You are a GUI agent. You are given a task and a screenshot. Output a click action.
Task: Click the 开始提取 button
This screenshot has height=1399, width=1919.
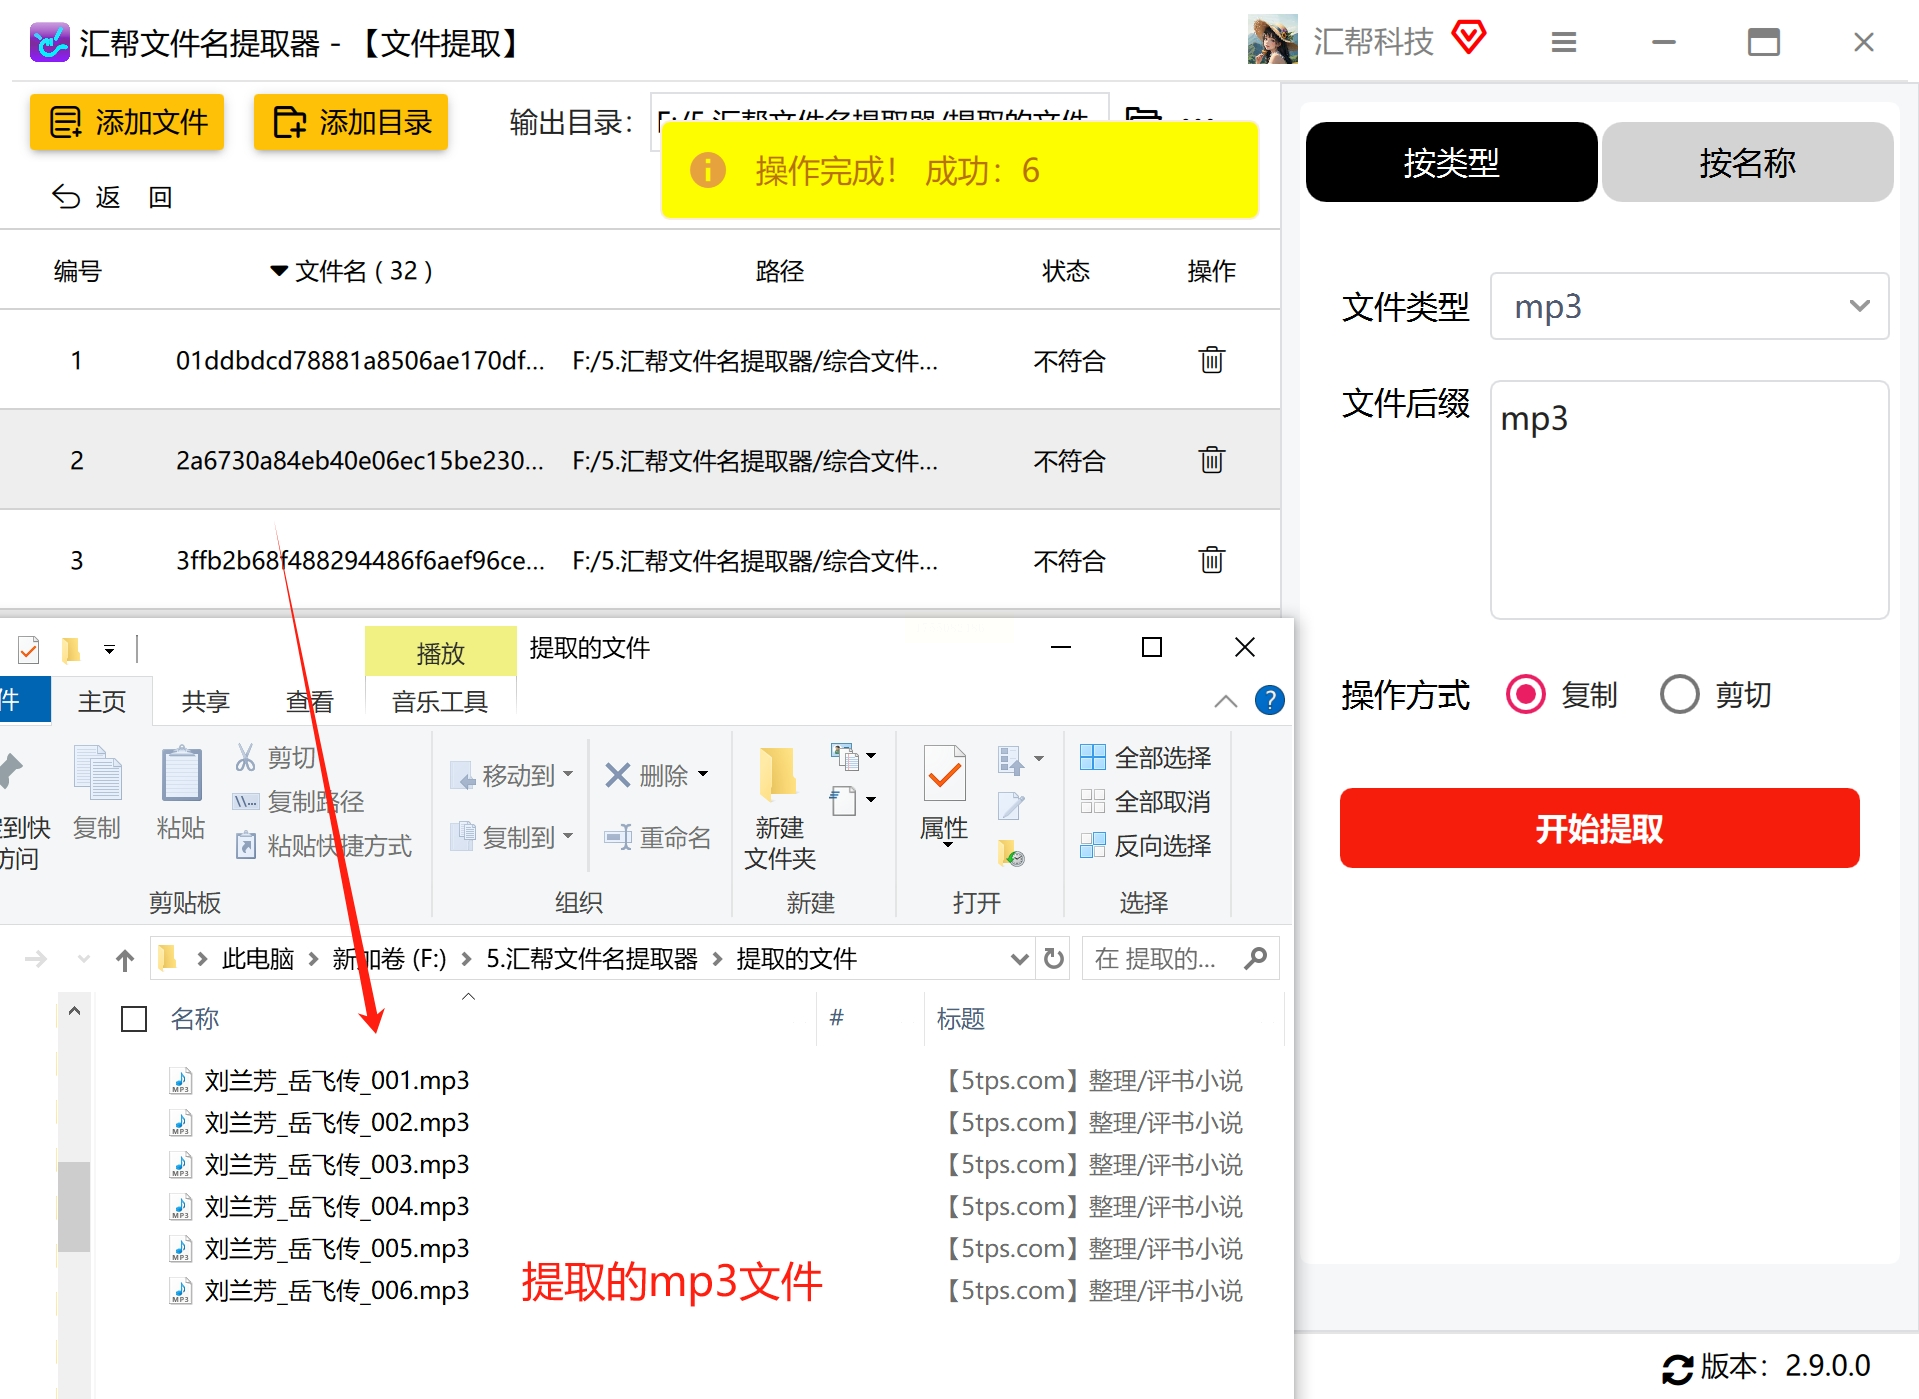point(1599,828)
